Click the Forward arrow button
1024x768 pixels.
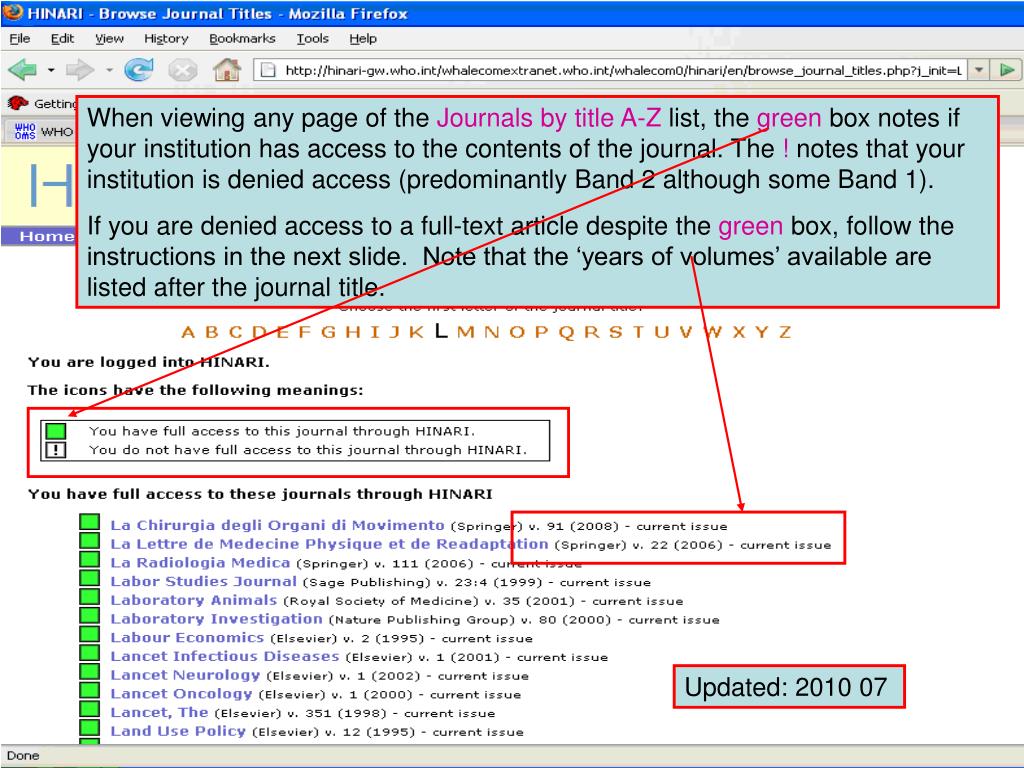click(80, 69)
